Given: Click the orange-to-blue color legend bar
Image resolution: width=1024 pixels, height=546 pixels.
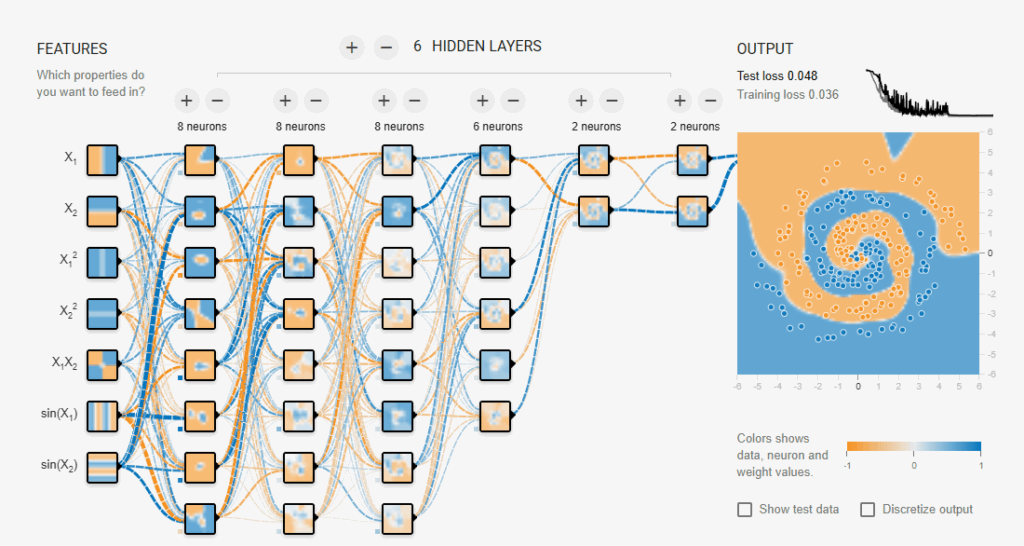Looking at the screenshot, I should click(x=914, y=447).
